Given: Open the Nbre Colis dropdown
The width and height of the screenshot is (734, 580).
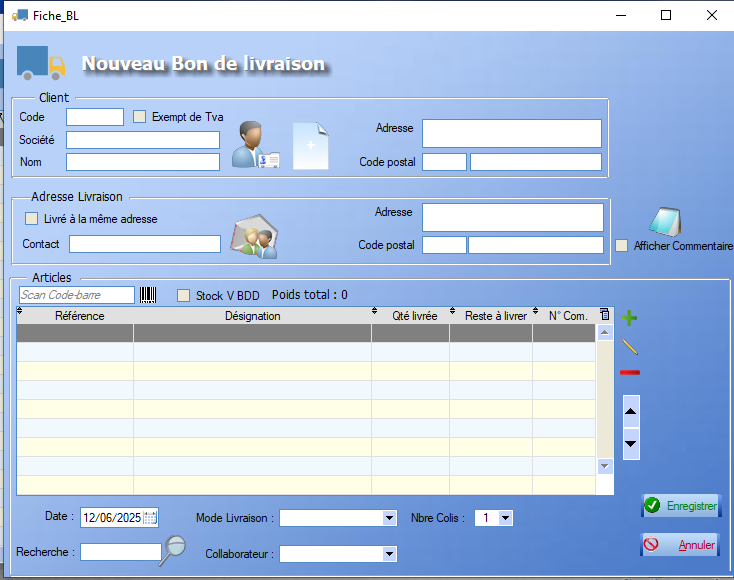Looking at the screenshot, I should point(505,518).
